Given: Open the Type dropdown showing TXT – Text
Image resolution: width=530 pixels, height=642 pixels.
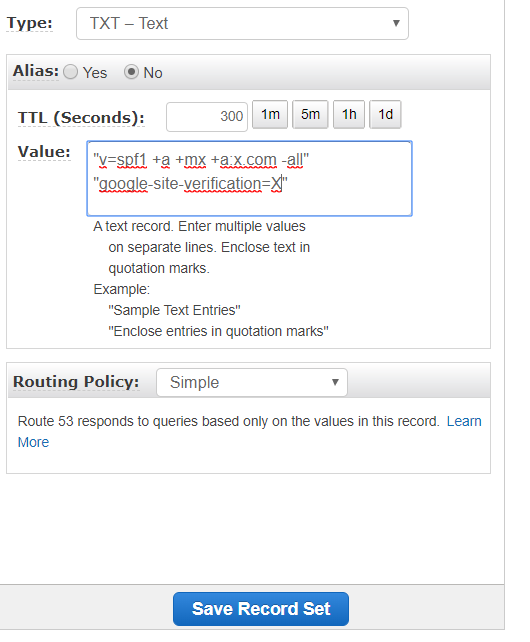Looking at the screenshot, I should click(242, 23).
